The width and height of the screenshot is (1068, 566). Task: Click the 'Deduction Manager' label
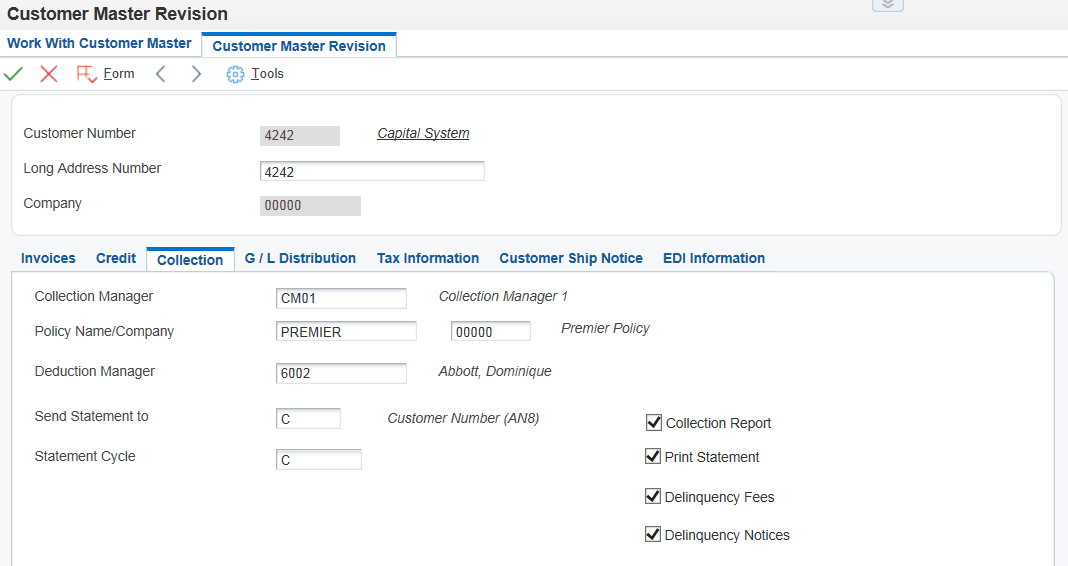[95, 371]
